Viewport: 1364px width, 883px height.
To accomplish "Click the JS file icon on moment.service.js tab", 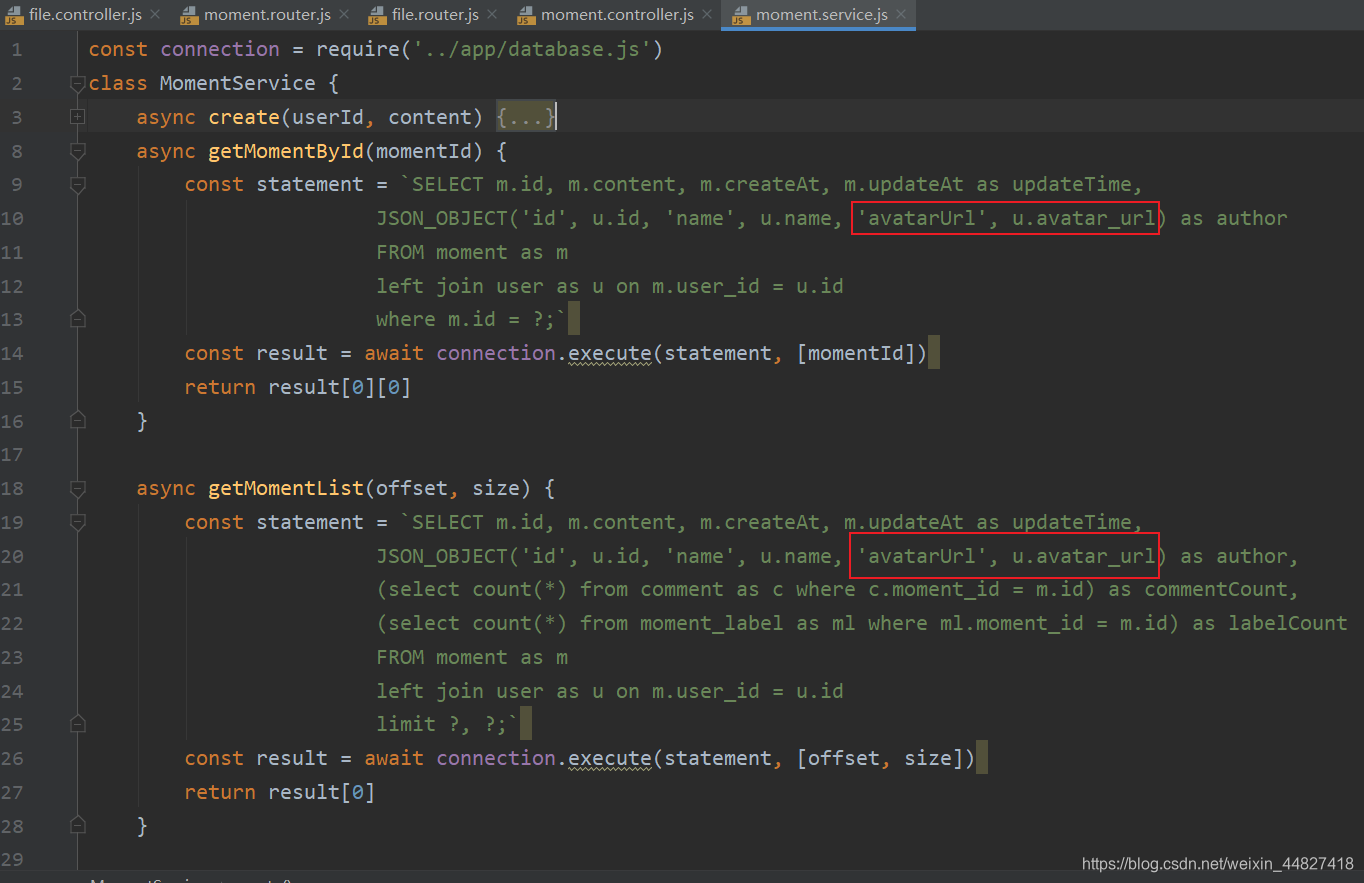I will (741, 15).
